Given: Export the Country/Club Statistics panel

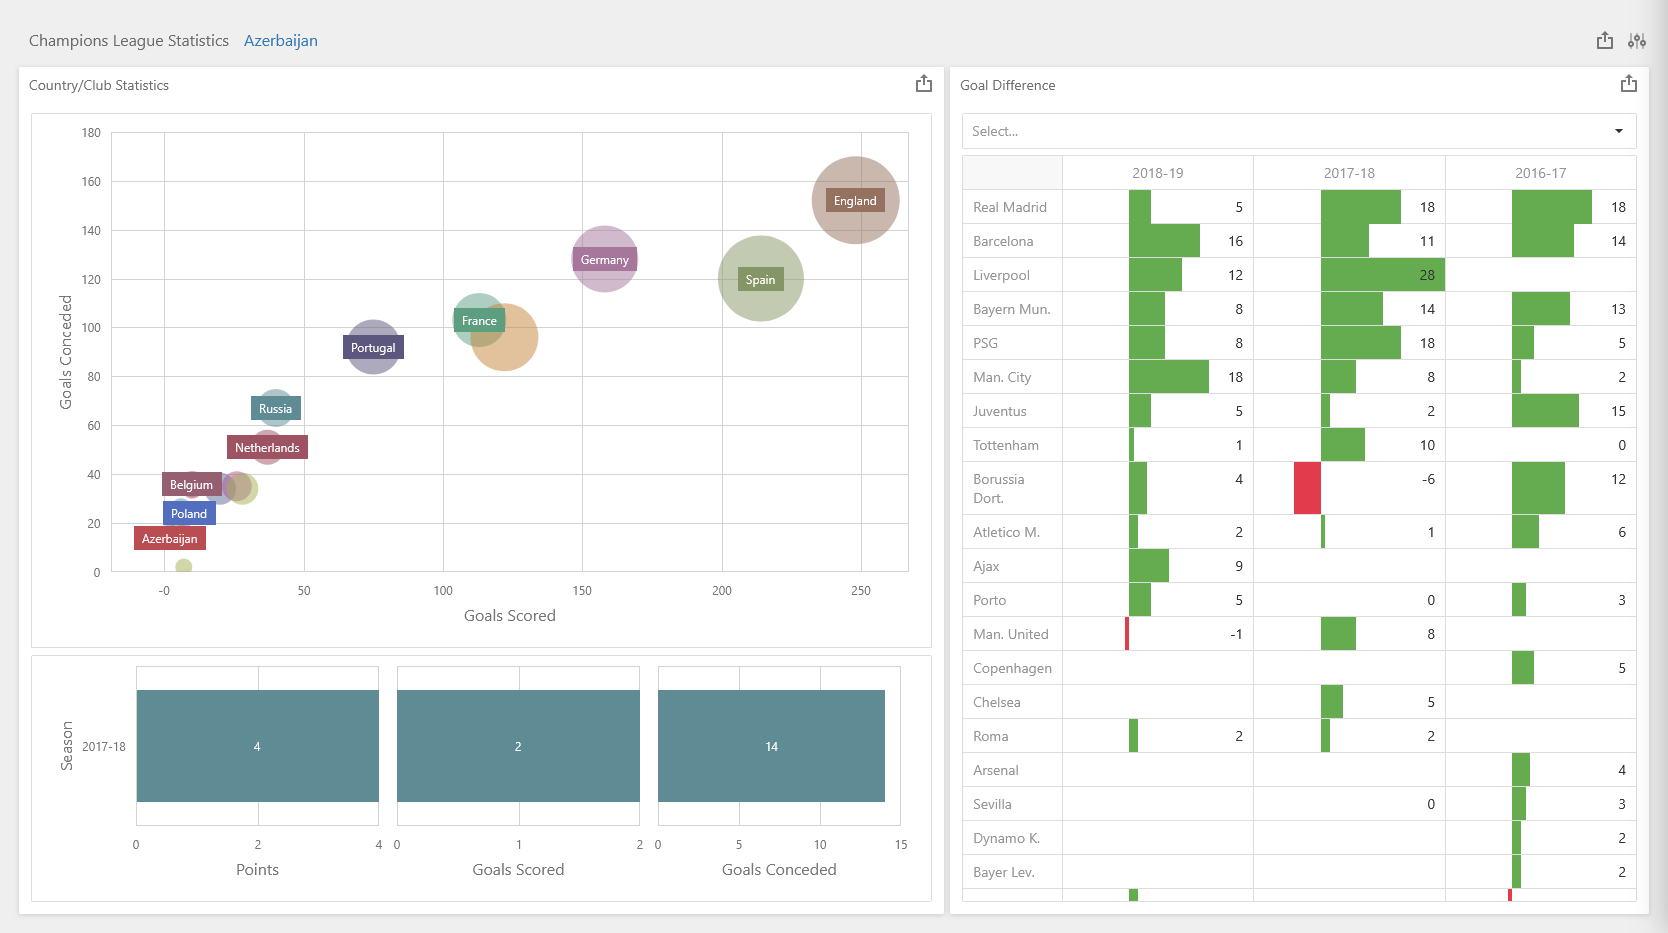Looking at the screenshot, I should coord(924,84).
